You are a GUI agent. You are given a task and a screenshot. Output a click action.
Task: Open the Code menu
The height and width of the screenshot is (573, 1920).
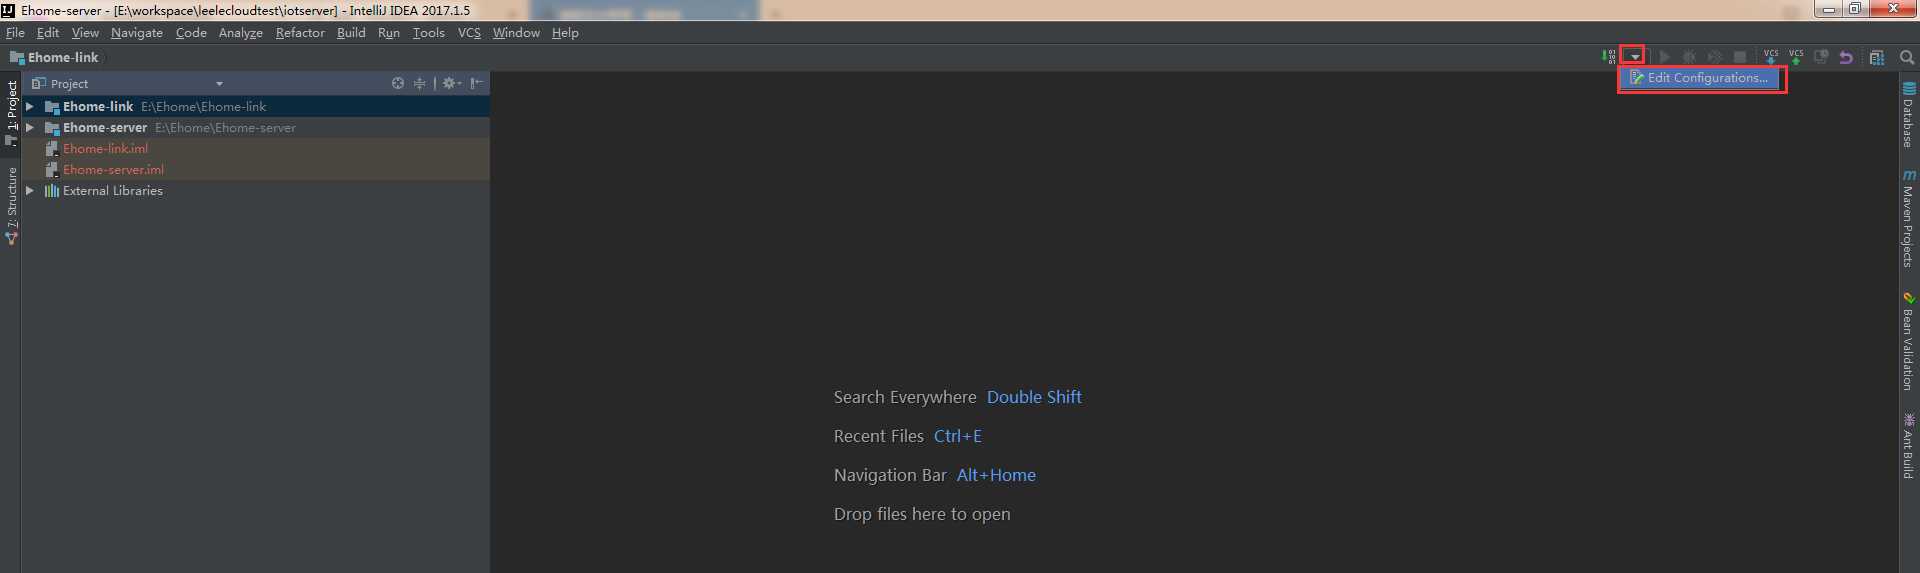(191, 33)
